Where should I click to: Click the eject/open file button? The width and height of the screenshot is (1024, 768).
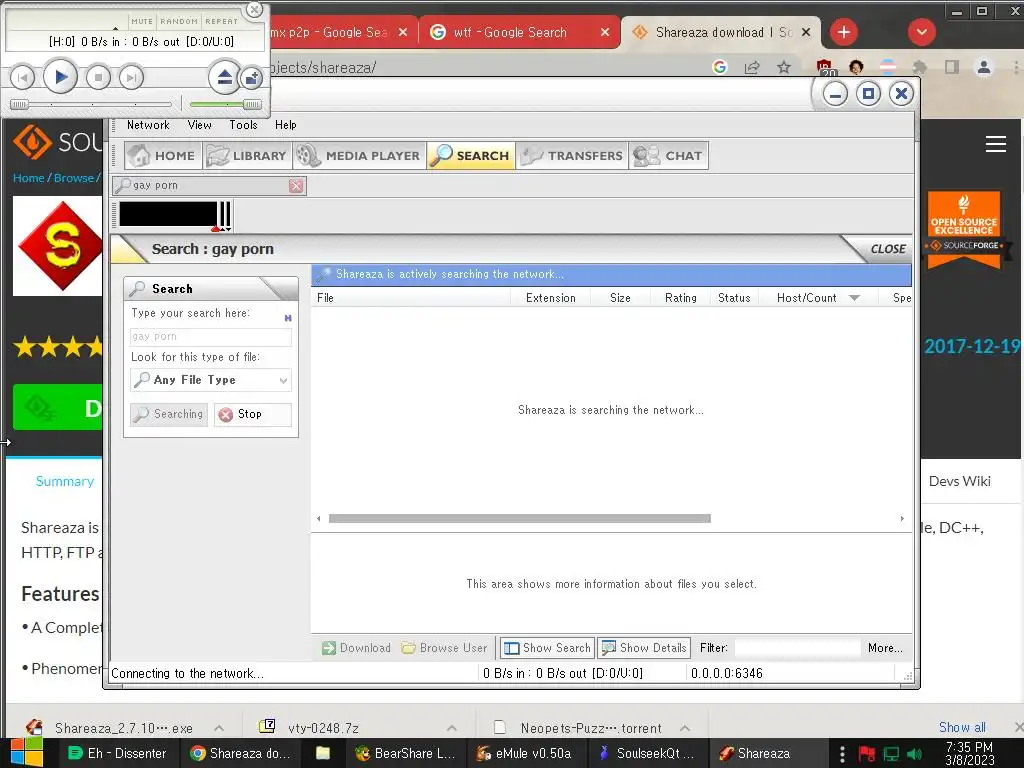(224, 78)
